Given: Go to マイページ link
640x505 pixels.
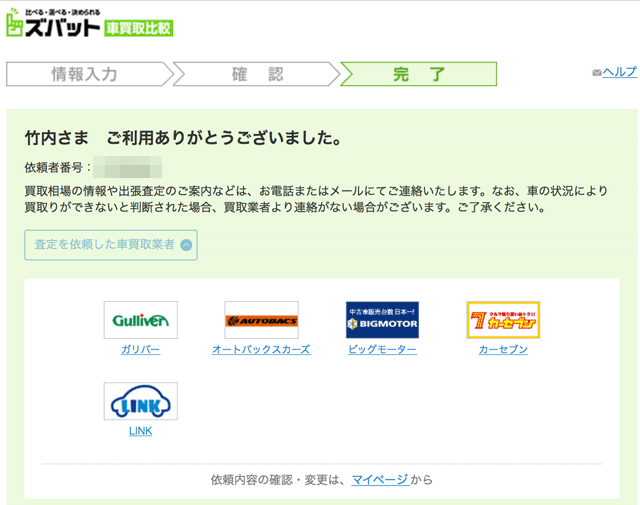Looking at the screenshot, I should pyautogui.click(x=380, y=480).
